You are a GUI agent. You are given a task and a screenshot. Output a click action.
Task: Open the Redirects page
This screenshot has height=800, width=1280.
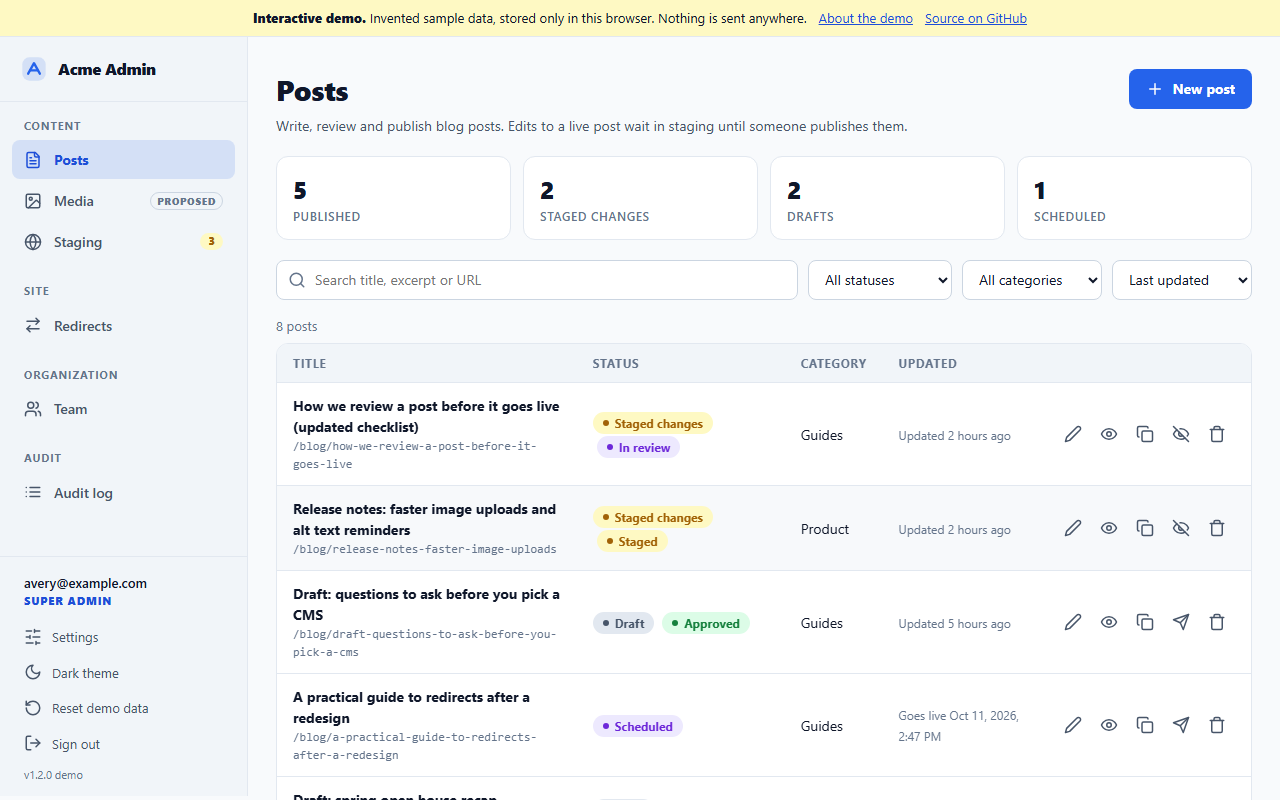click(x=124, y=326)
